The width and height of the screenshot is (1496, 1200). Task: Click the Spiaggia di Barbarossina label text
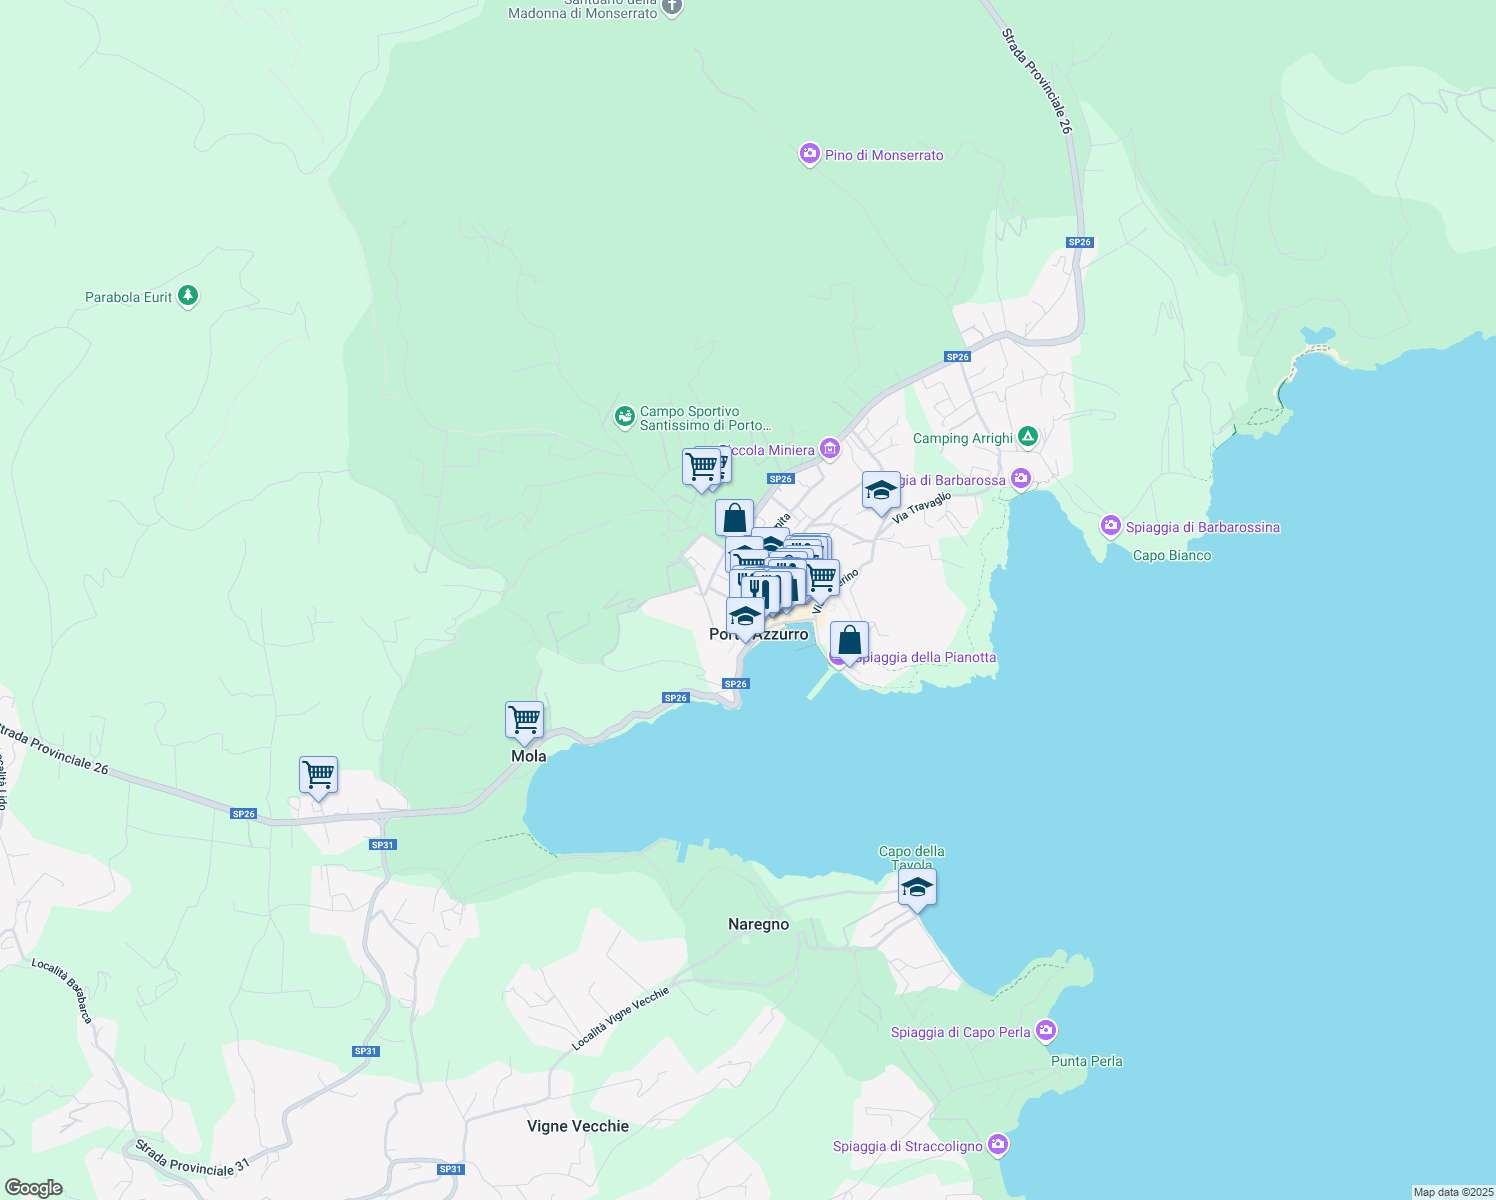click(x=1203, y=527)
